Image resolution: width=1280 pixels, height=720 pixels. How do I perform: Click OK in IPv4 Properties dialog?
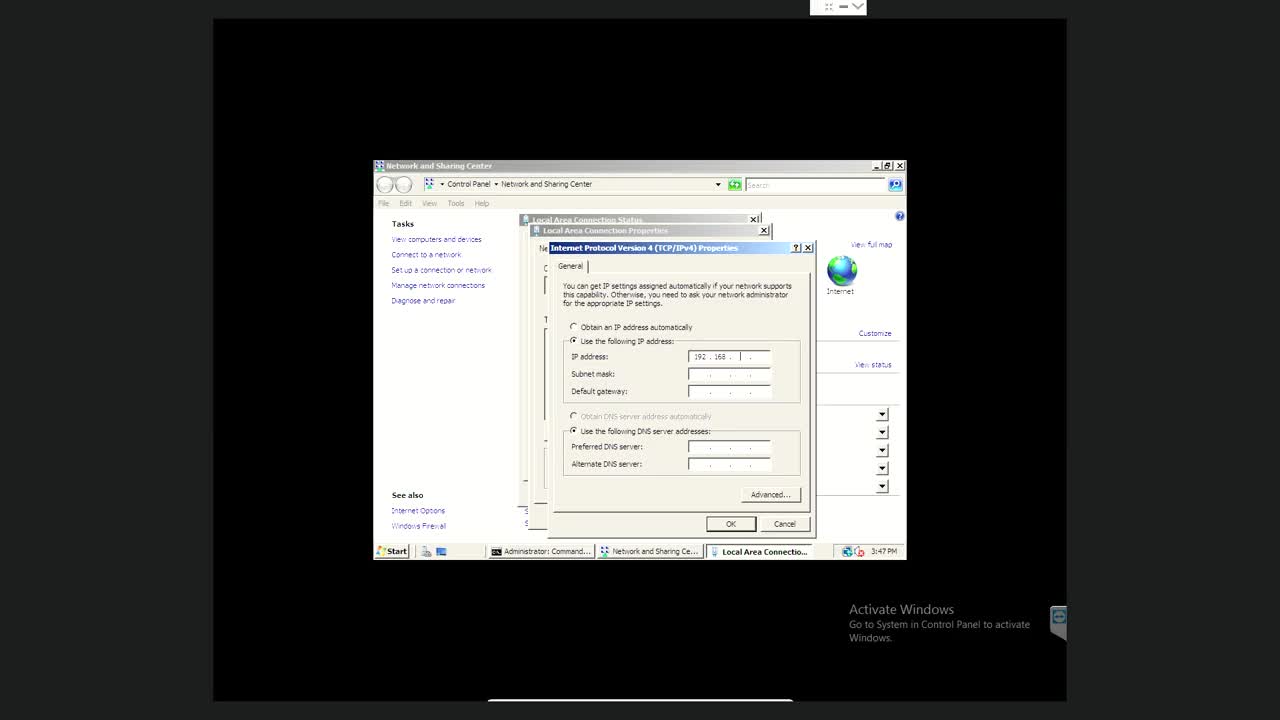[731, 524]
